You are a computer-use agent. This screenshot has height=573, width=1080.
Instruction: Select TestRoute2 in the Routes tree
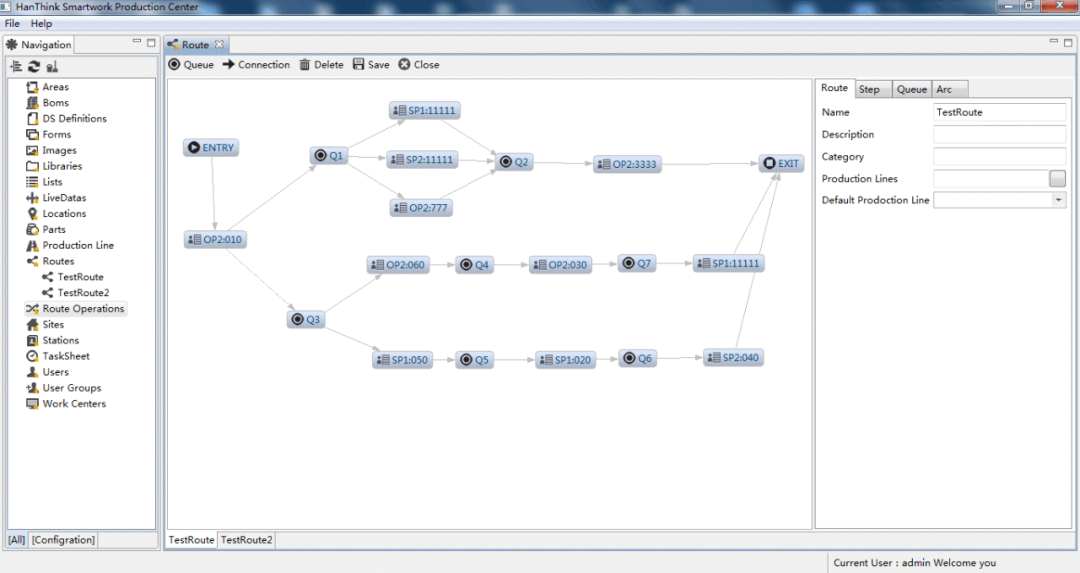pos(83,293)
